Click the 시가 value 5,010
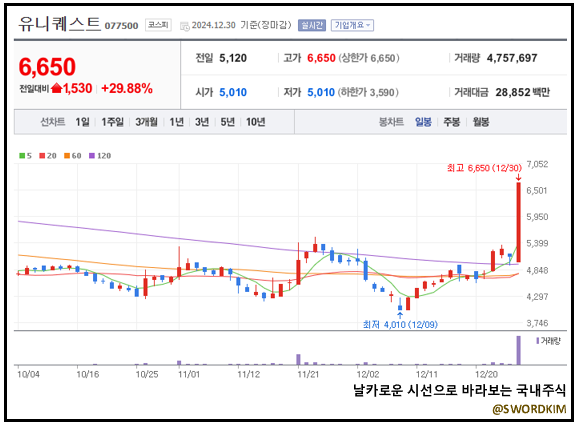The image size is (577, 426). pyautogui.click(x=233, y=92)
